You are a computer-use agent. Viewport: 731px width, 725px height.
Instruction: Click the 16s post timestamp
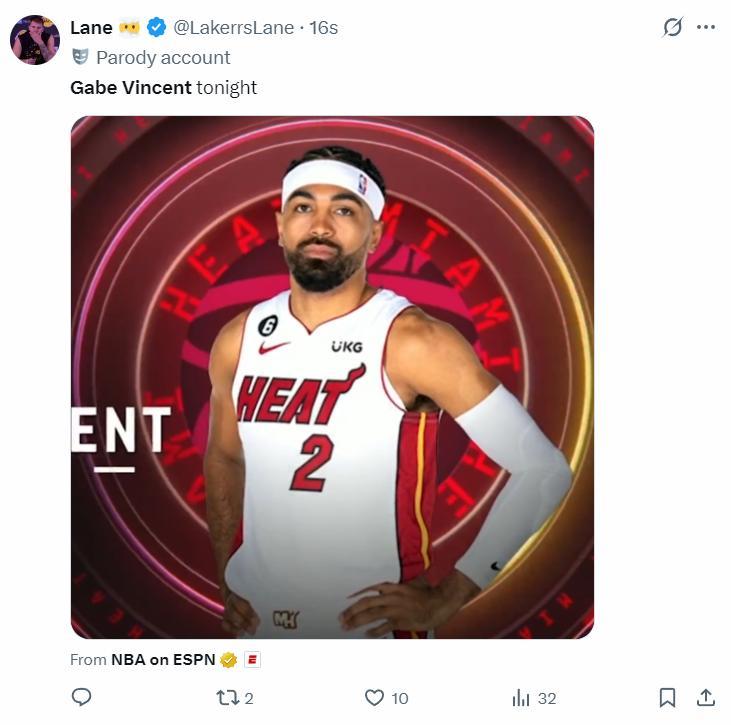(x=324, y=28)
